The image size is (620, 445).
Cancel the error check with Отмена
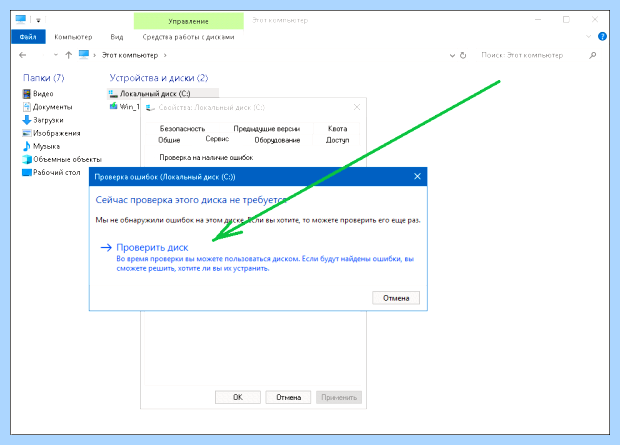point(396,298)
